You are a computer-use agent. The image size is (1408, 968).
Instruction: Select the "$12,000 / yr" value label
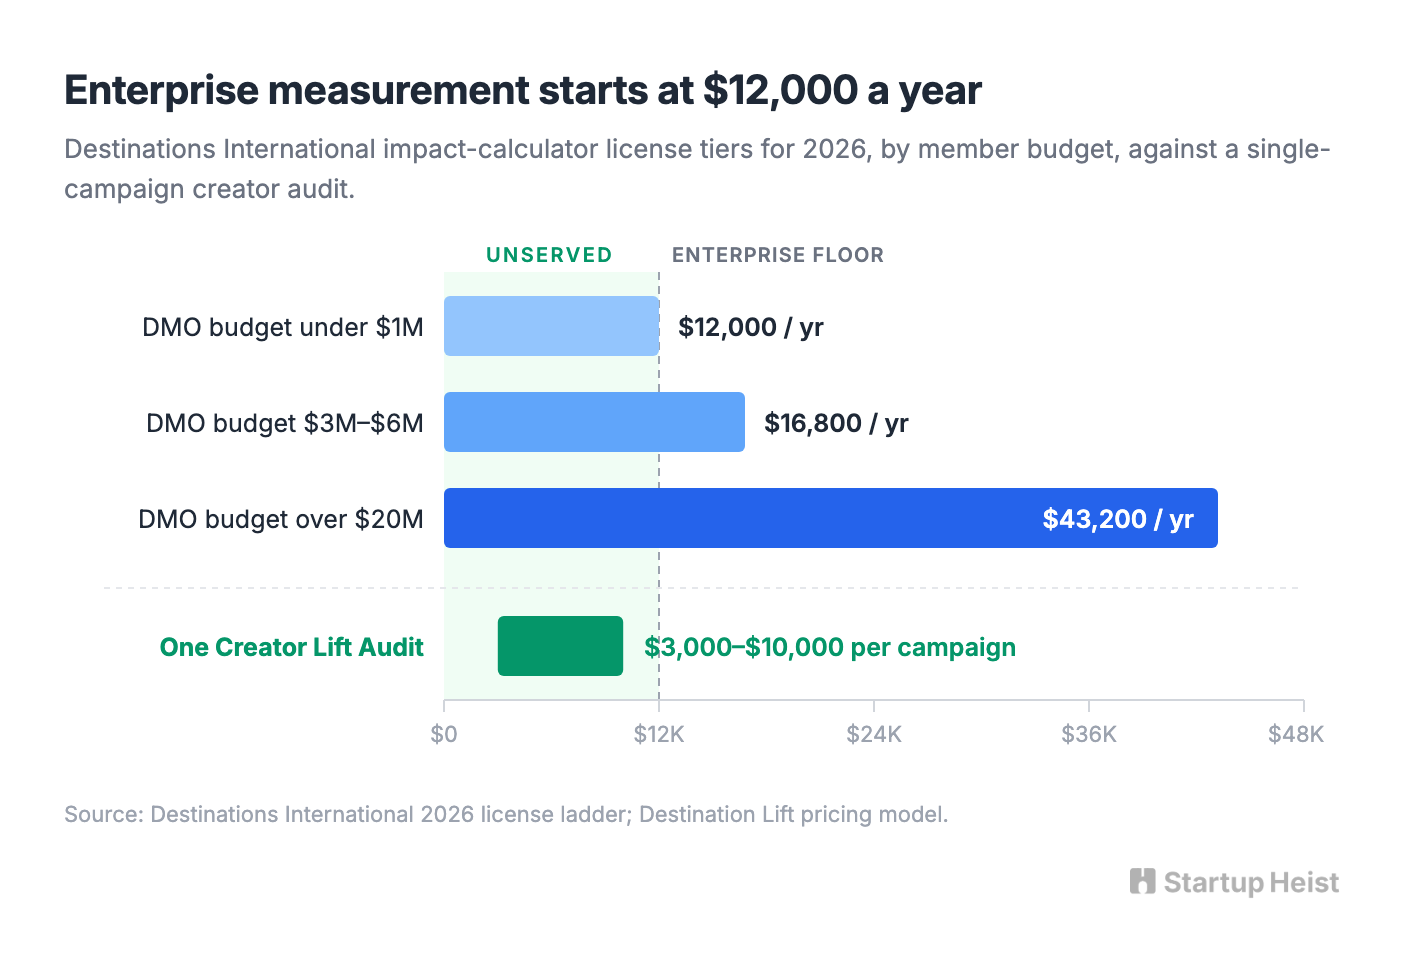(751, 327)
